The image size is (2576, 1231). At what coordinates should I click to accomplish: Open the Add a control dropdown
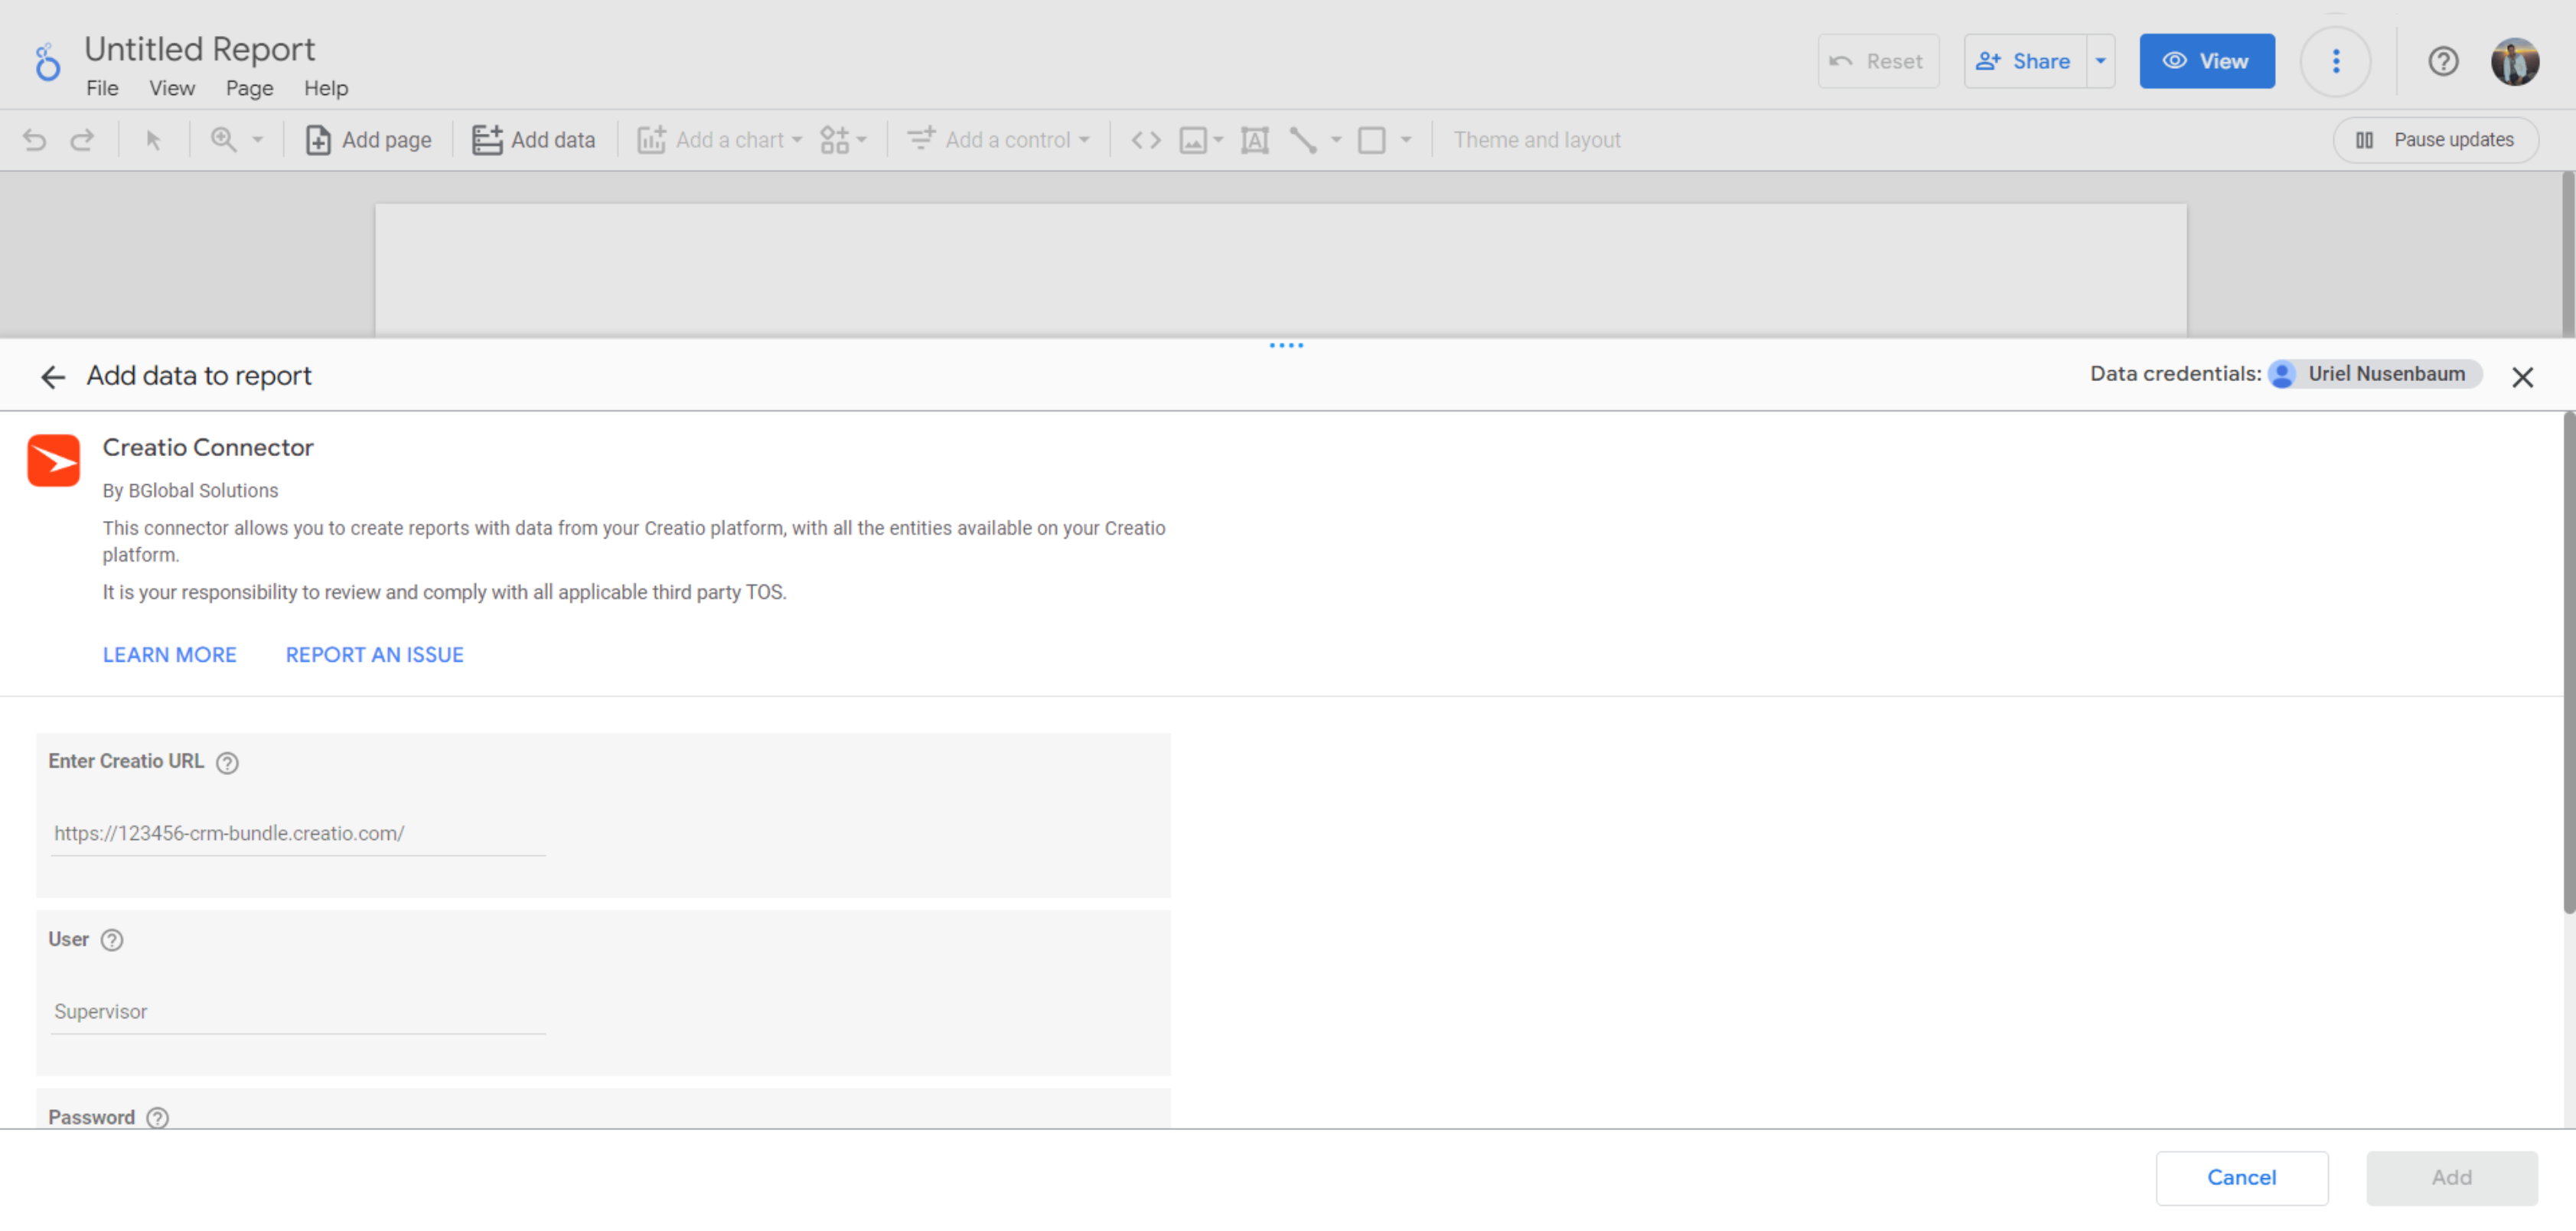(x=998, y=140)
